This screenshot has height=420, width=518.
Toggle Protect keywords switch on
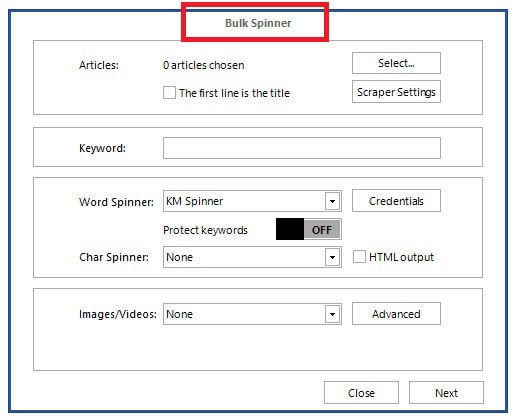click(x=308, y=229)
